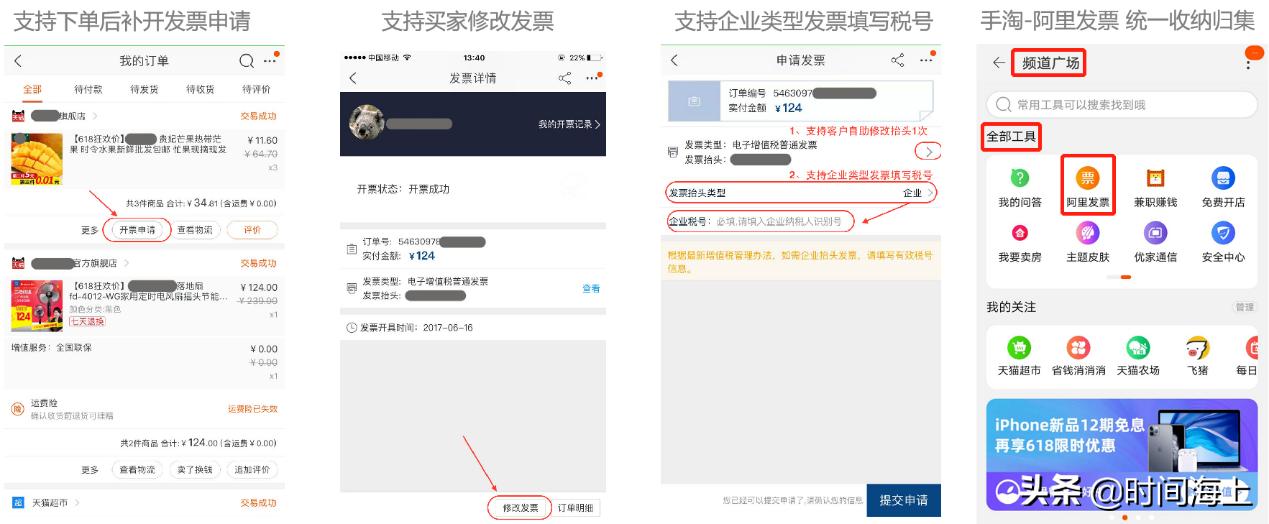Tap order image placeholder on 申请发票
The image size is (1269, 524).
pos(695,102)
